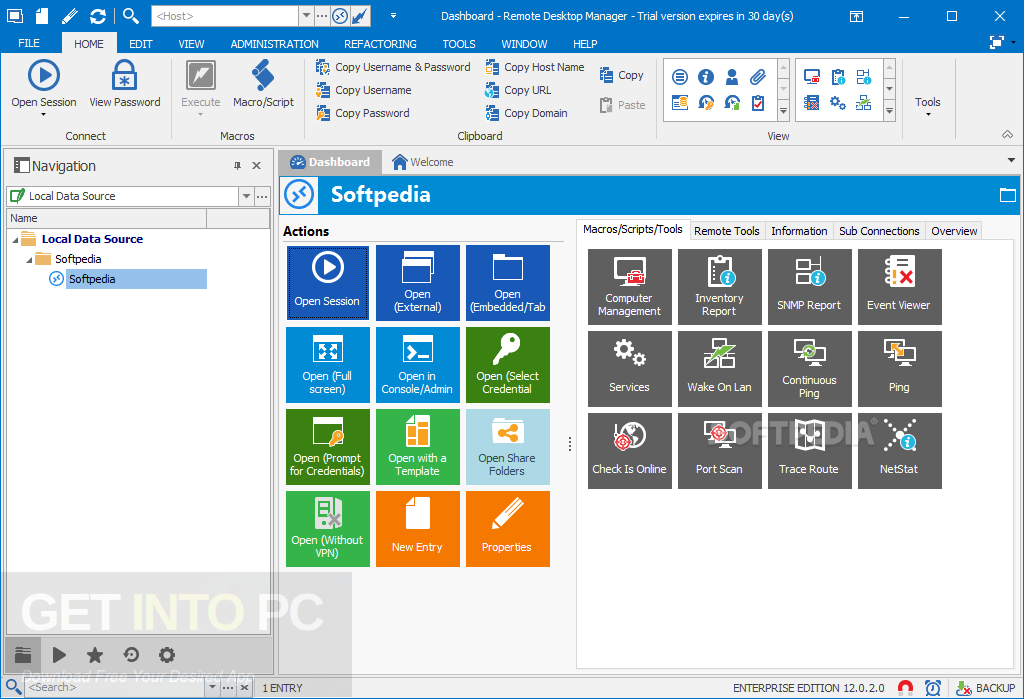Toggle the favorites star below the Navigation panel

[x=94, y=655]
